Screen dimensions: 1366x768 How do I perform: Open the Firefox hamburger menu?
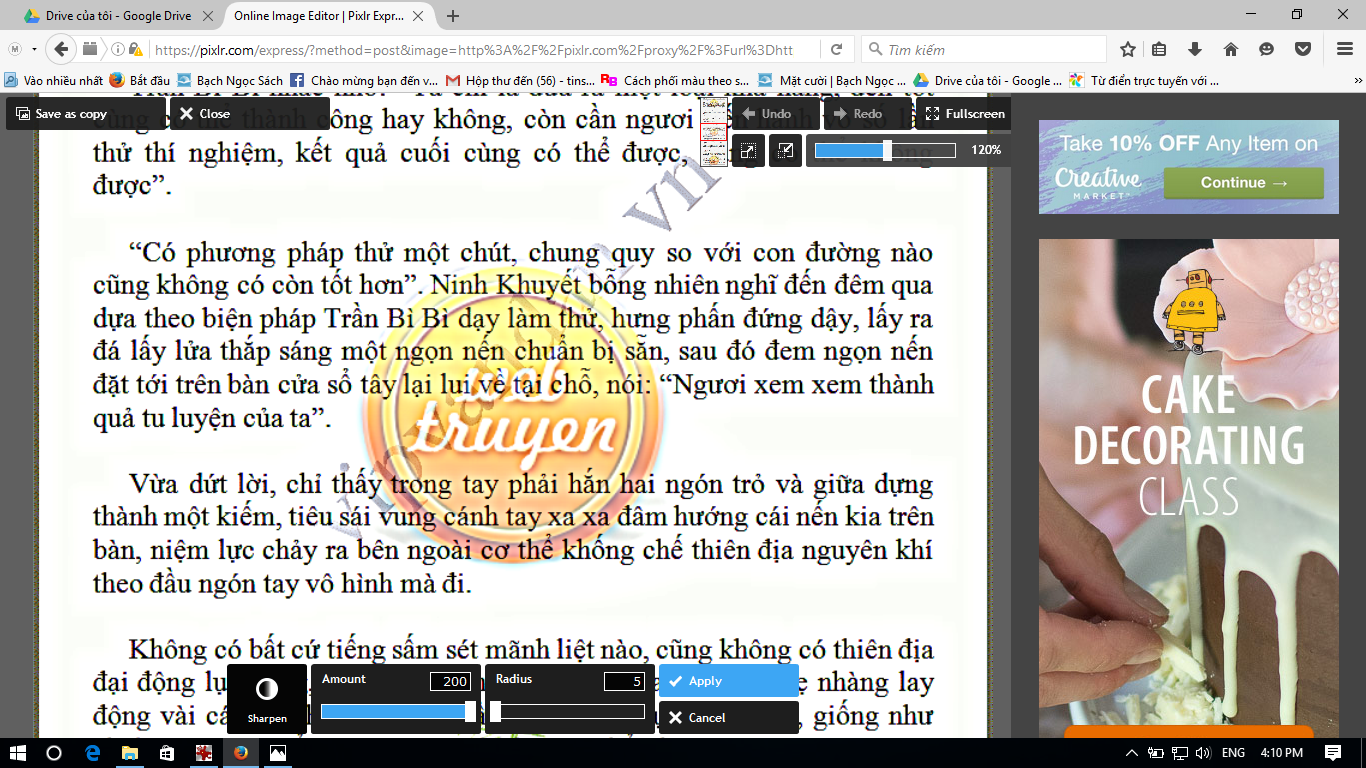pyautogui.click(x=1344, y=50)
